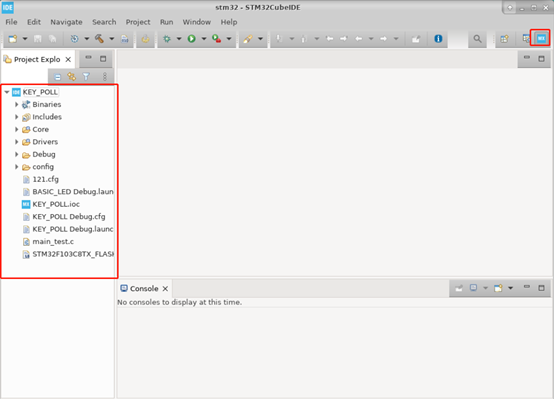Open the Run menu
Screen dimensions: 554x399
[x=166, y=22]
